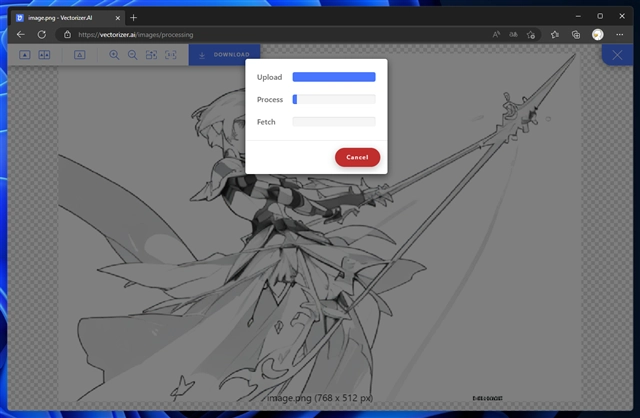Open the browser settings and more menu
The height and width of the screenshot is (418, 640).
[x=621, y=34]
